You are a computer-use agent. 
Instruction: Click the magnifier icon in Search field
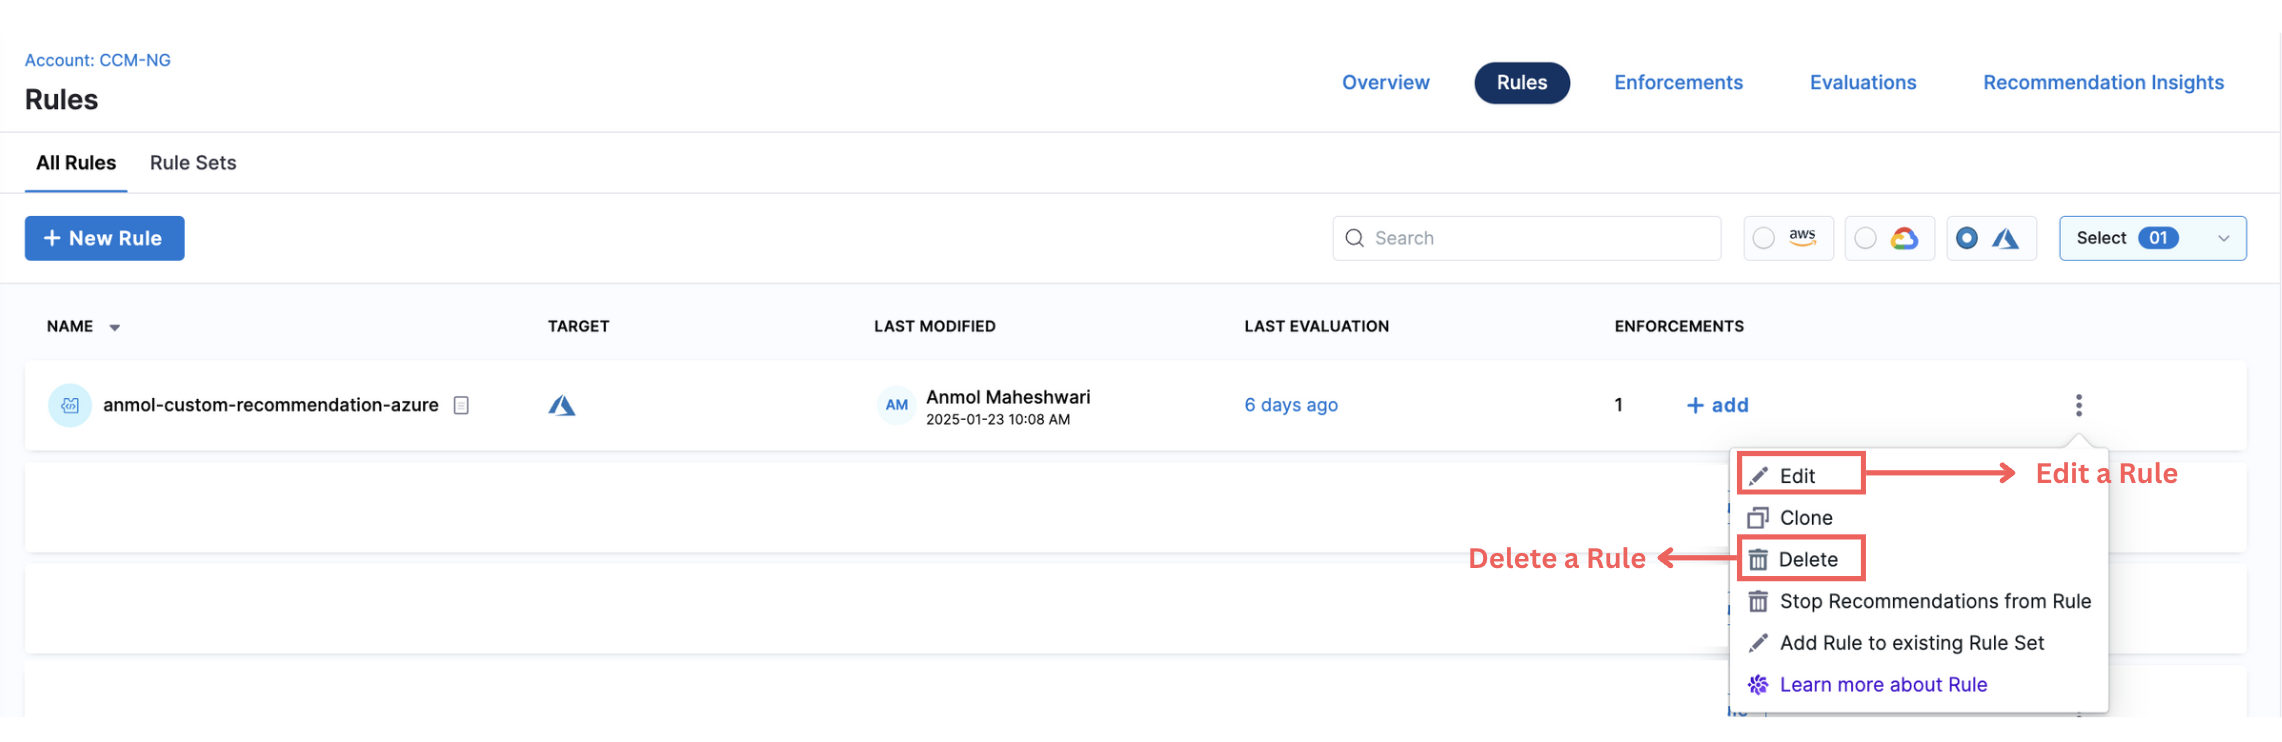click(1355, 238)
